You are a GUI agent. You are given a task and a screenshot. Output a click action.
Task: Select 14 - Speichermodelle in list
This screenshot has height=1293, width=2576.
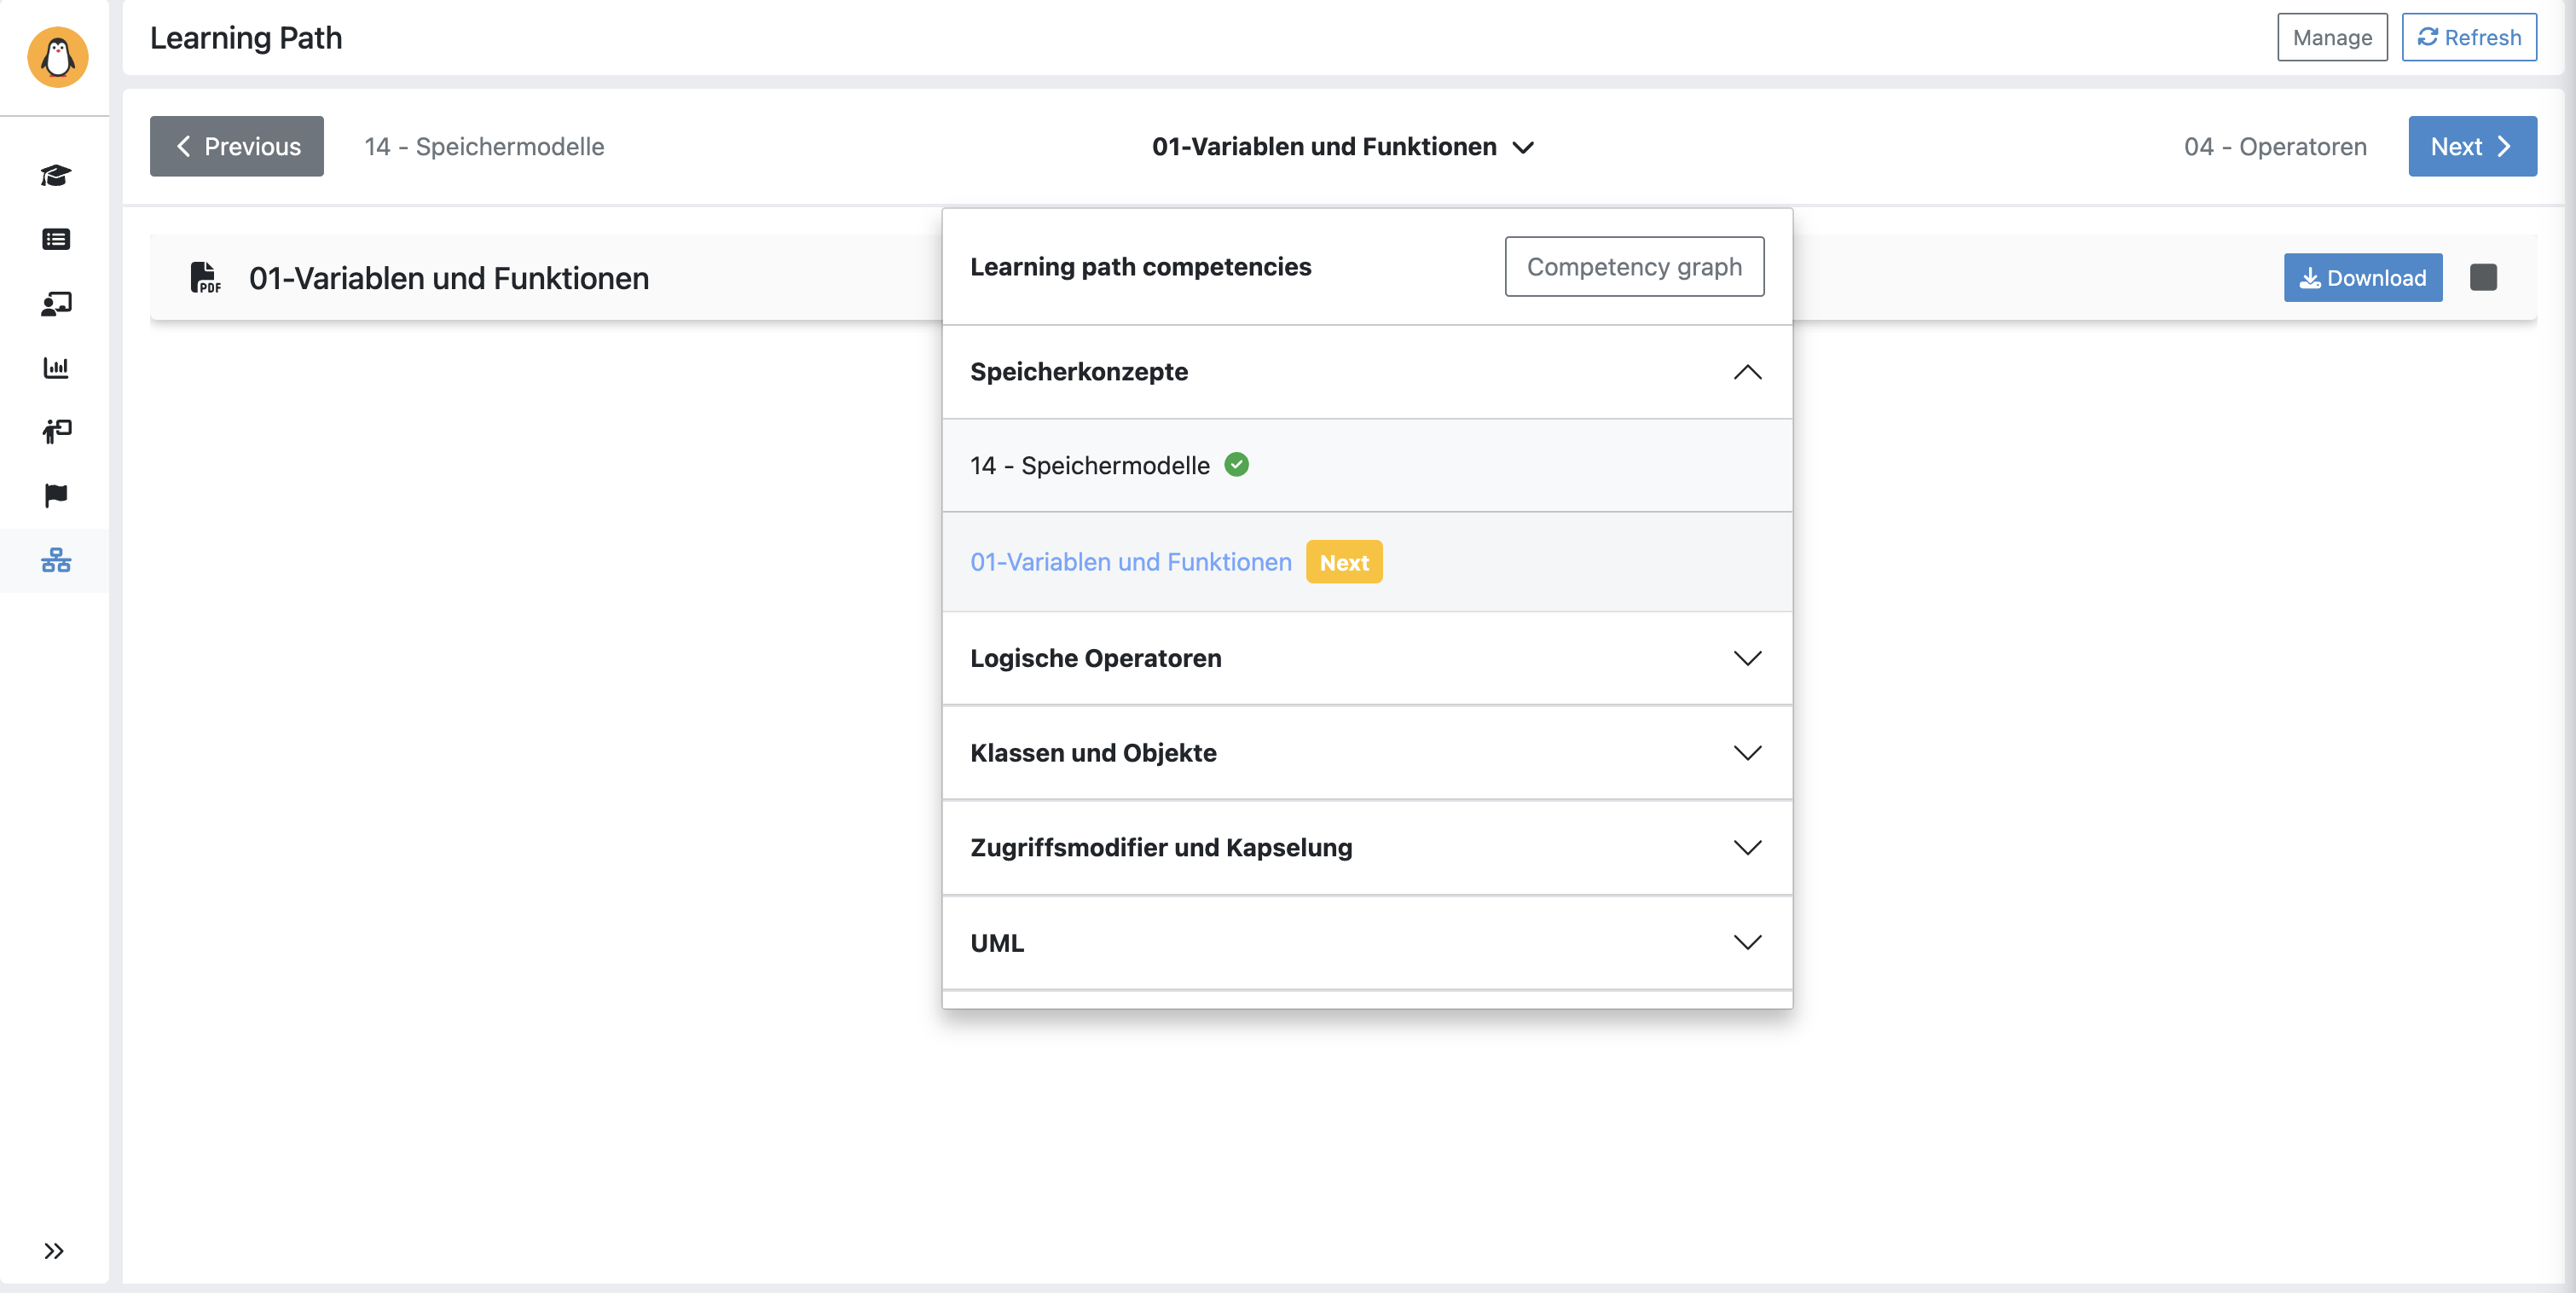(x=1089, y=465)
